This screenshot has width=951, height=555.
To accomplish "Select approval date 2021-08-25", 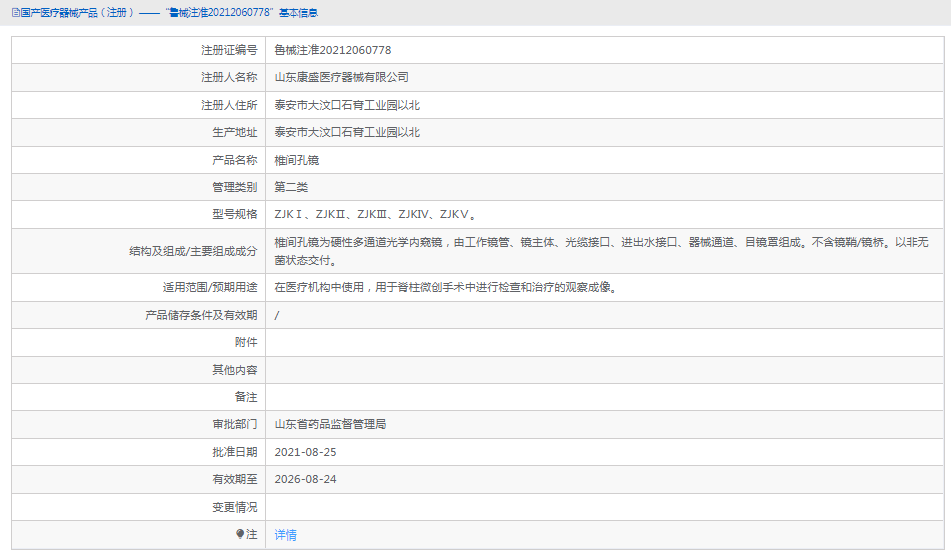I will (x=305, y=452).
